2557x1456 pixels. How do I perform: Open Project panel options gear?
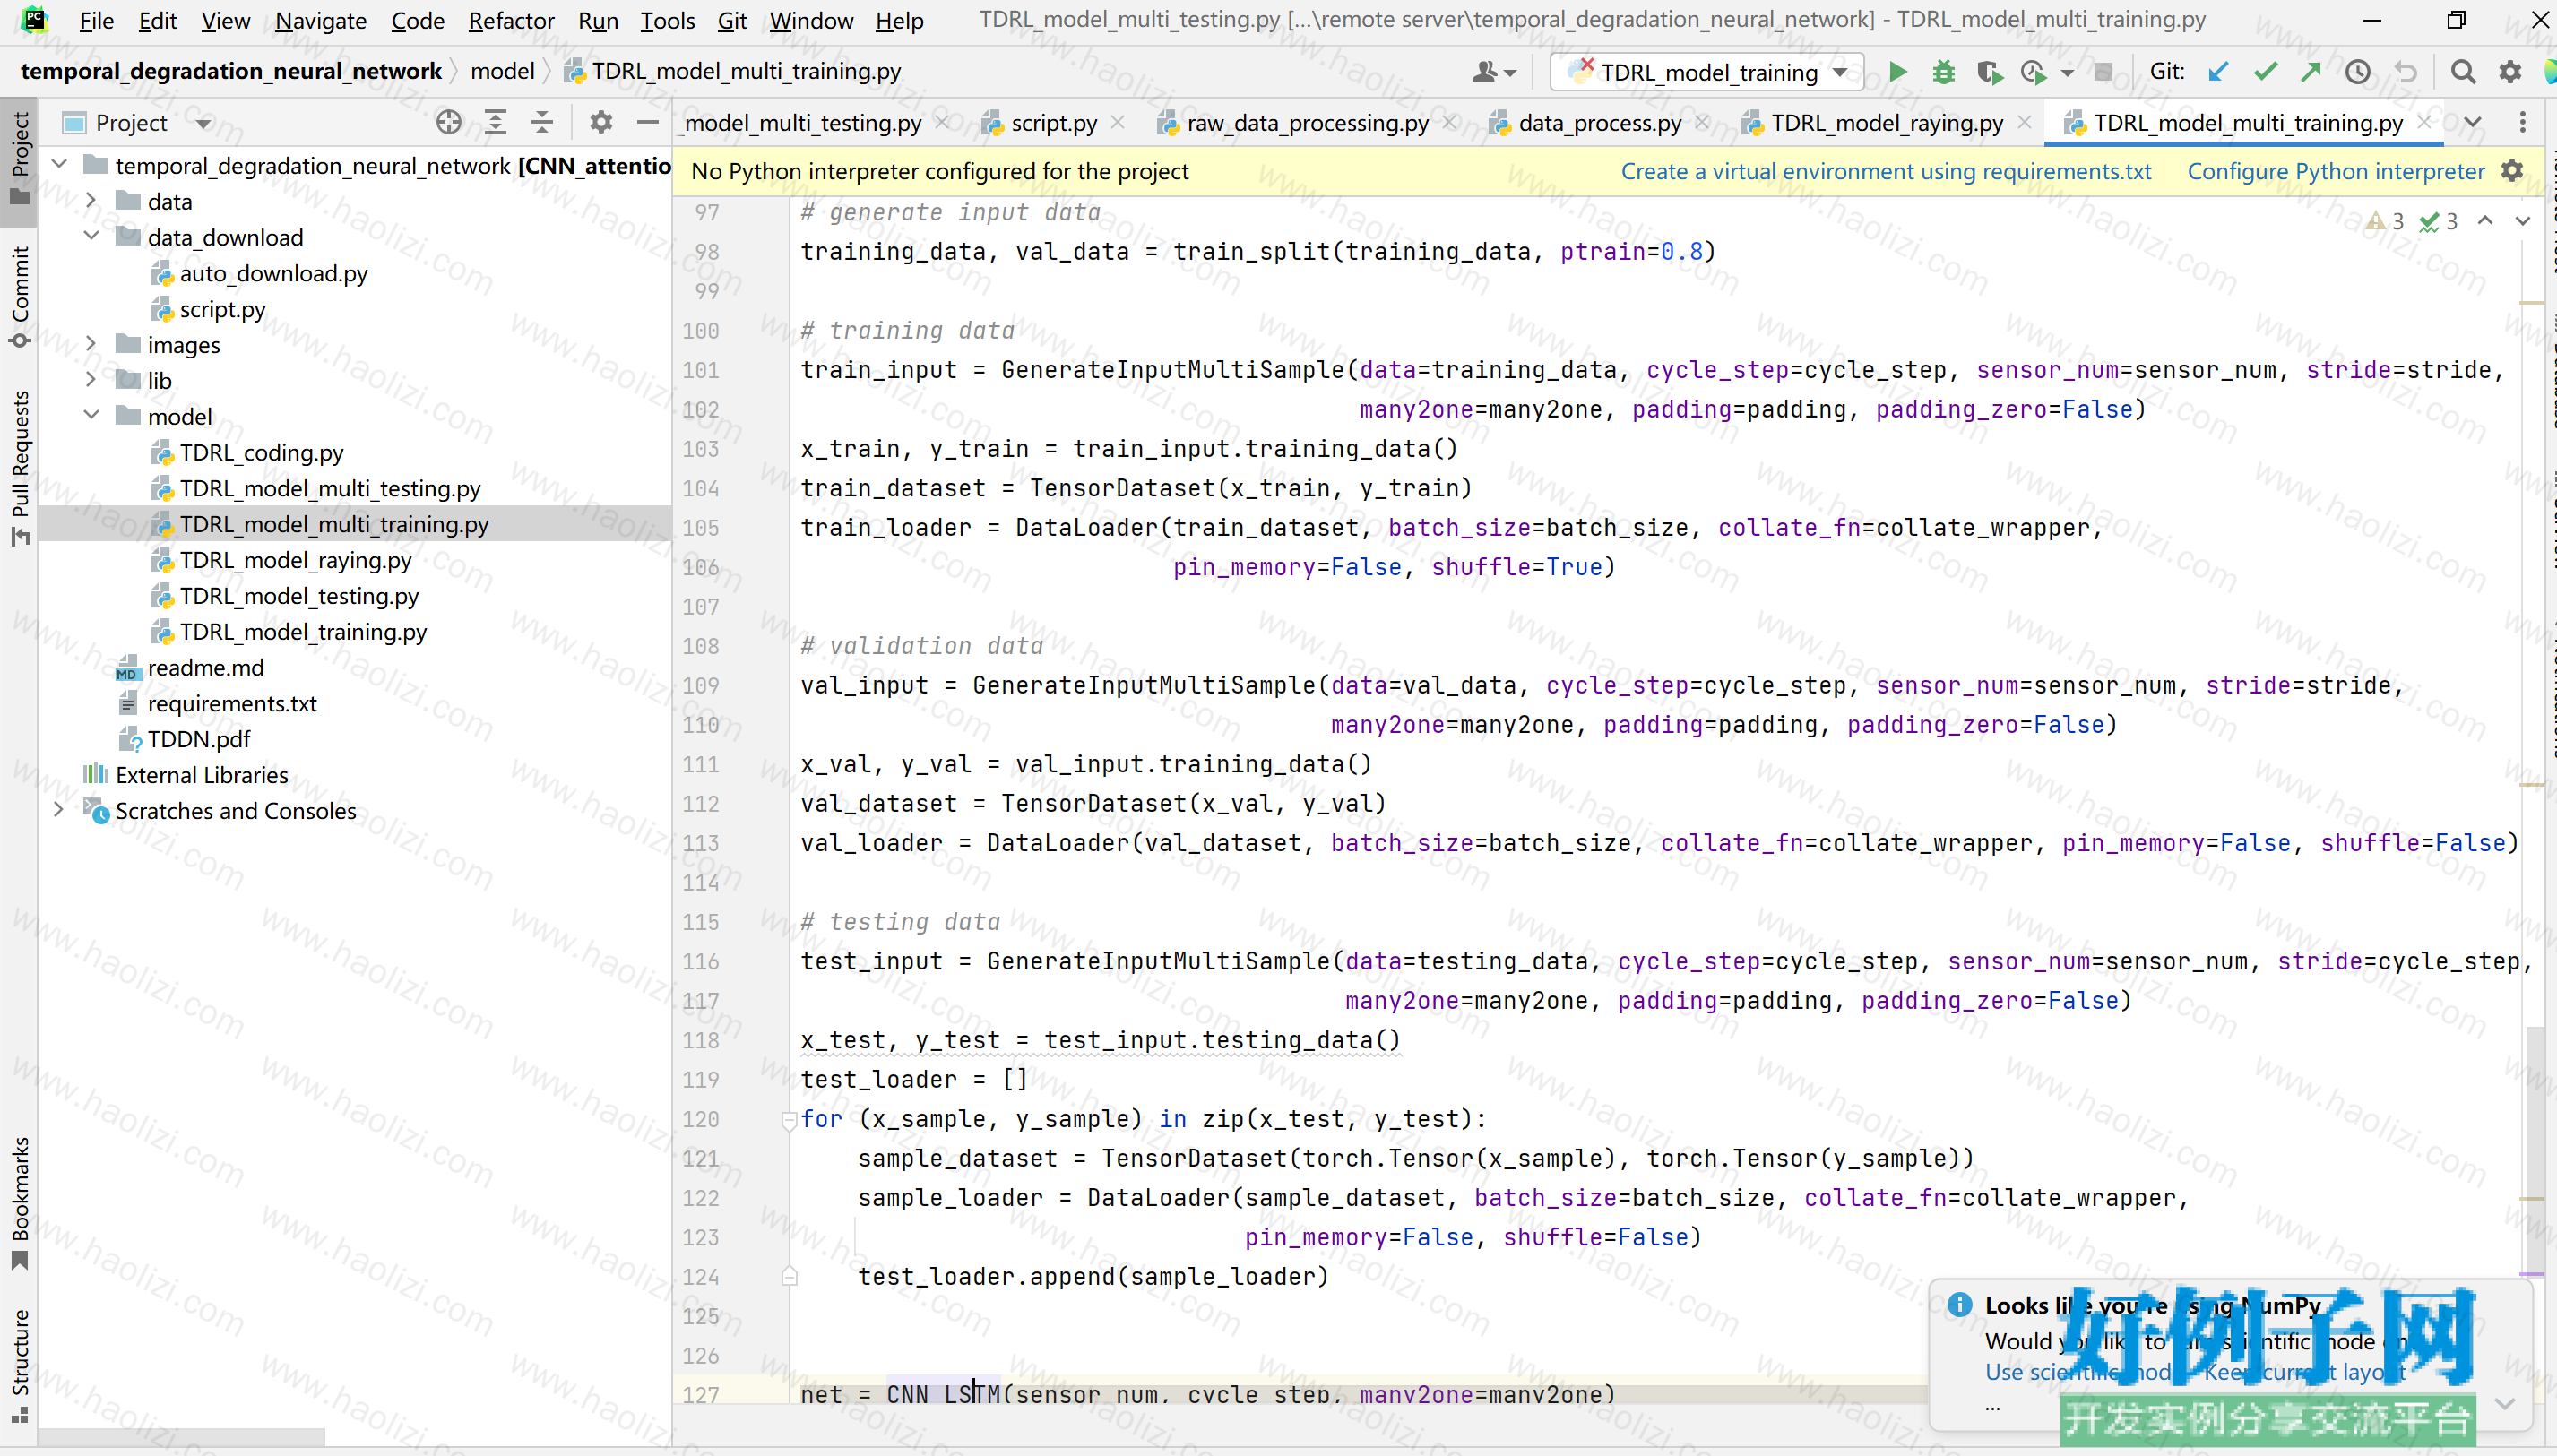pos(600,123)
